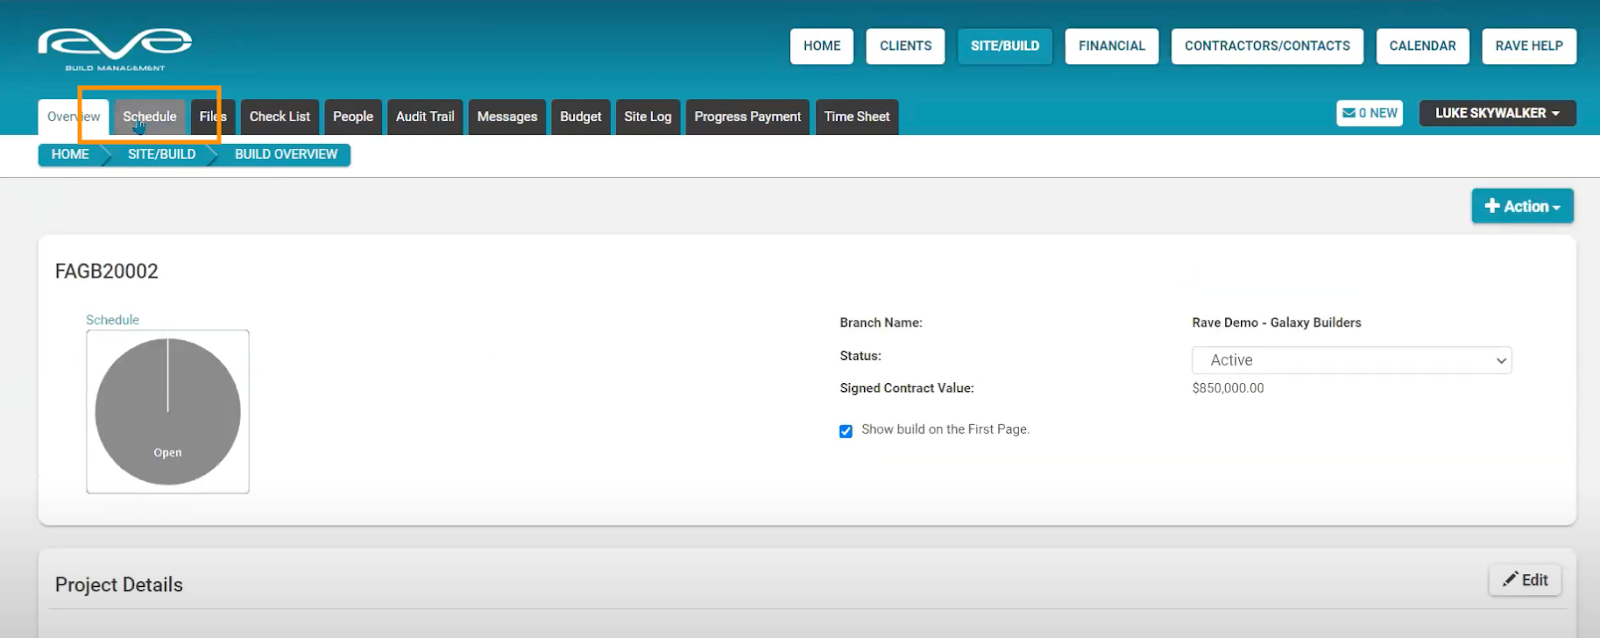Open the Messages tab
Screen dimensions: 1600x638
[507, 117]
